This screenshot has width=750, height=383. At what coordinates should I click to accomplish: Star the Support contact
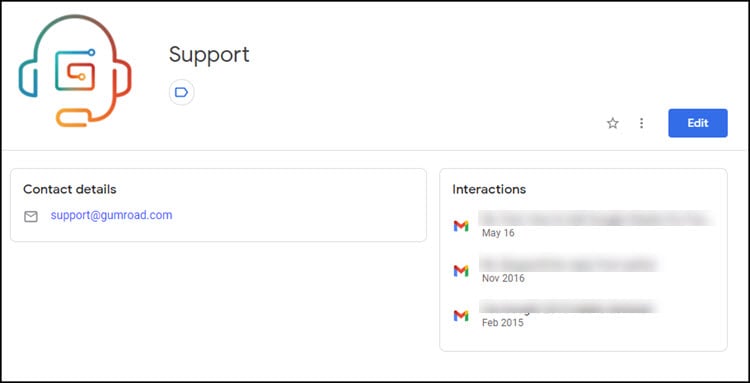point(613,123)
